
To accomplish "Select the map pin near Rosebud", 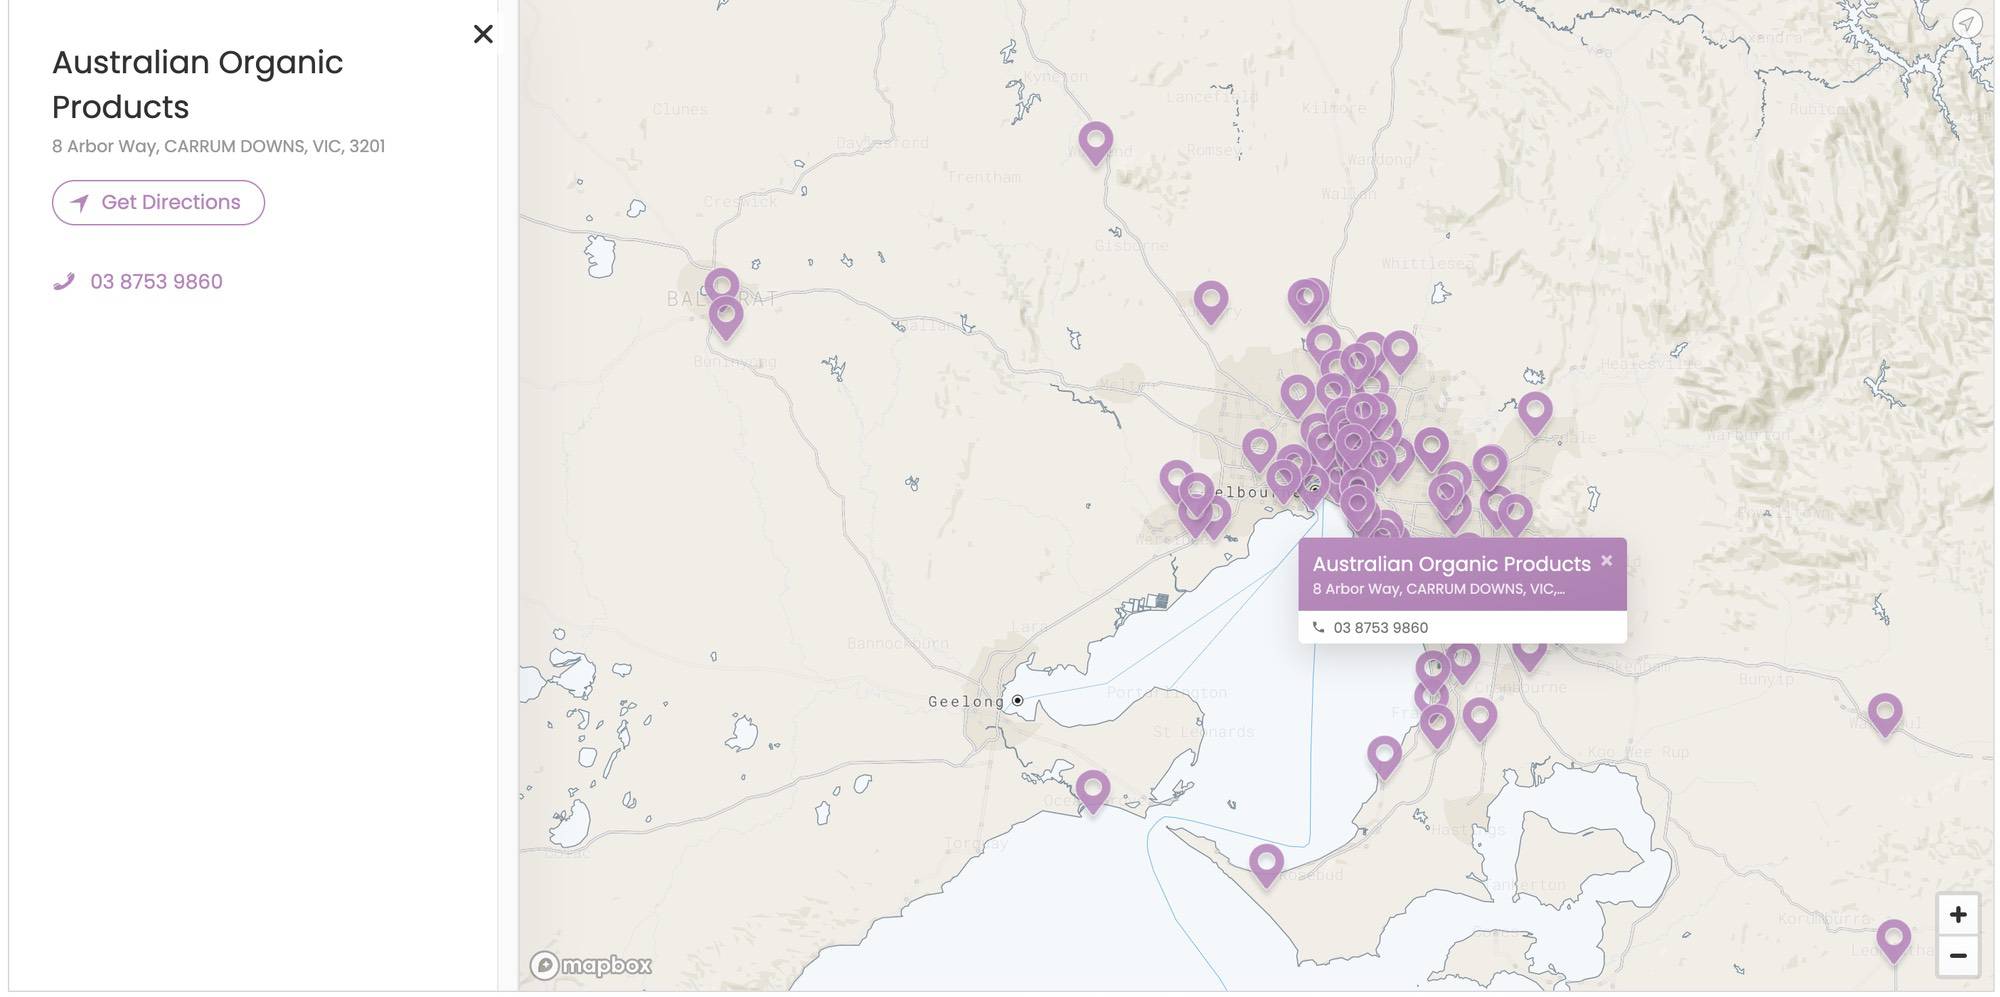I will pos(1266,865).
